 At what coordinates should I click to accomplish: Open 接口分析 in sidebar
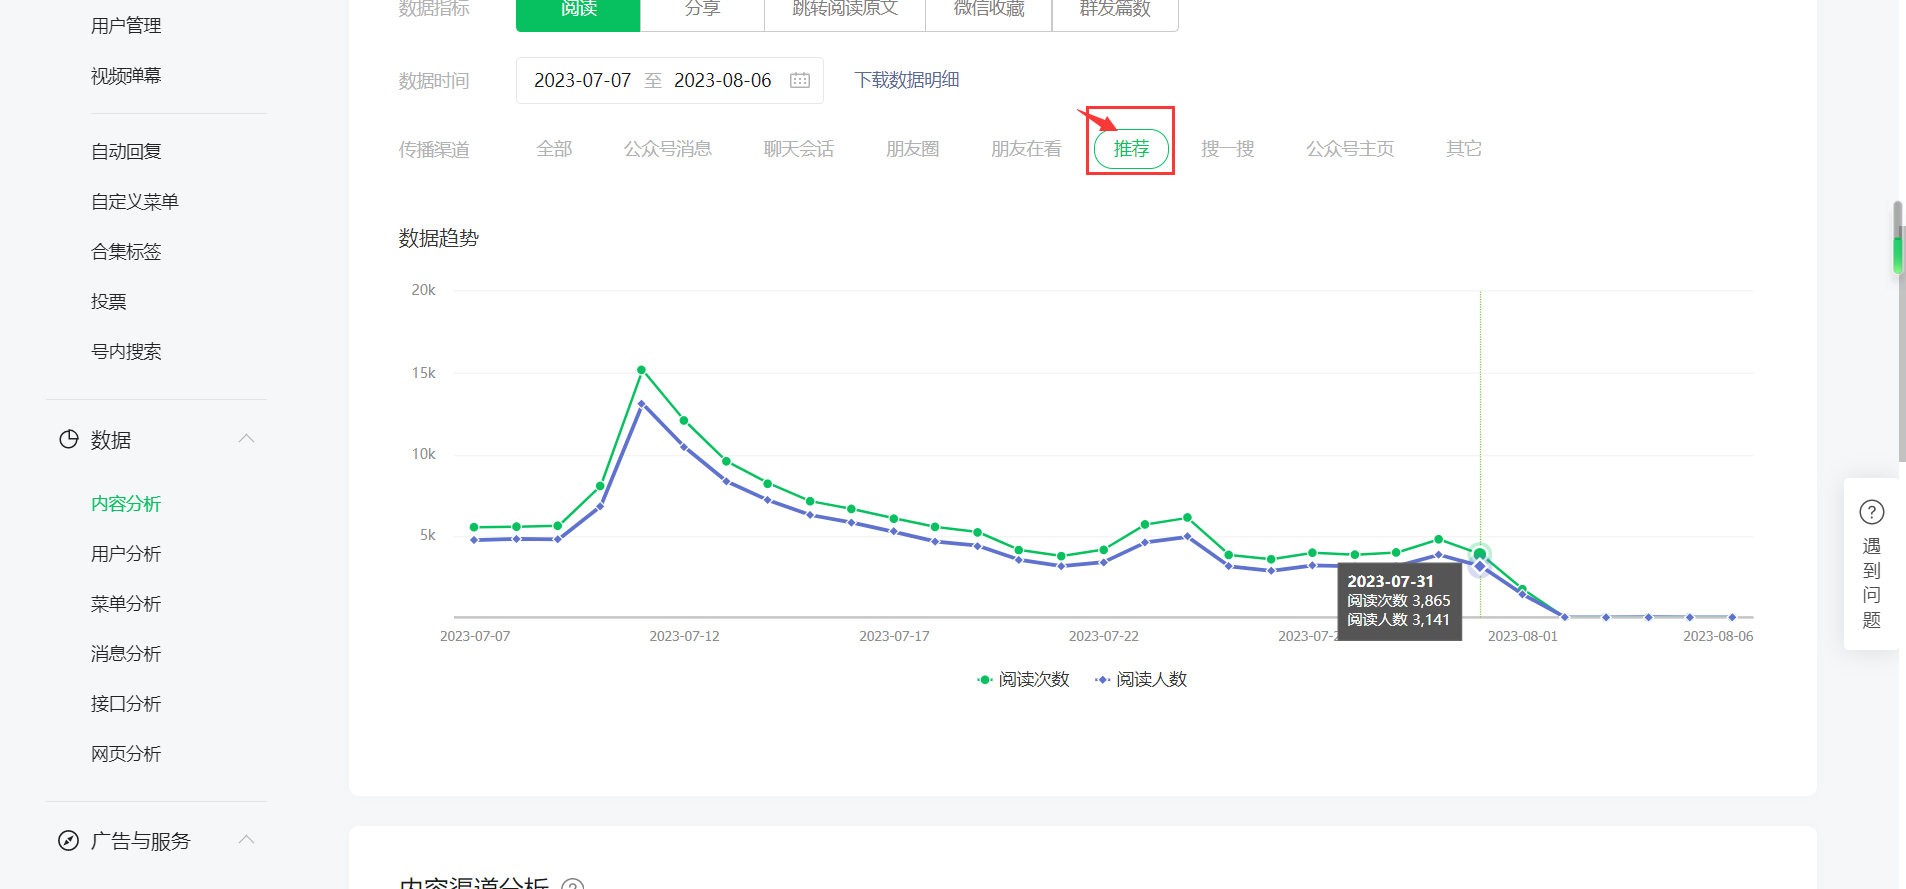(126, 704)
